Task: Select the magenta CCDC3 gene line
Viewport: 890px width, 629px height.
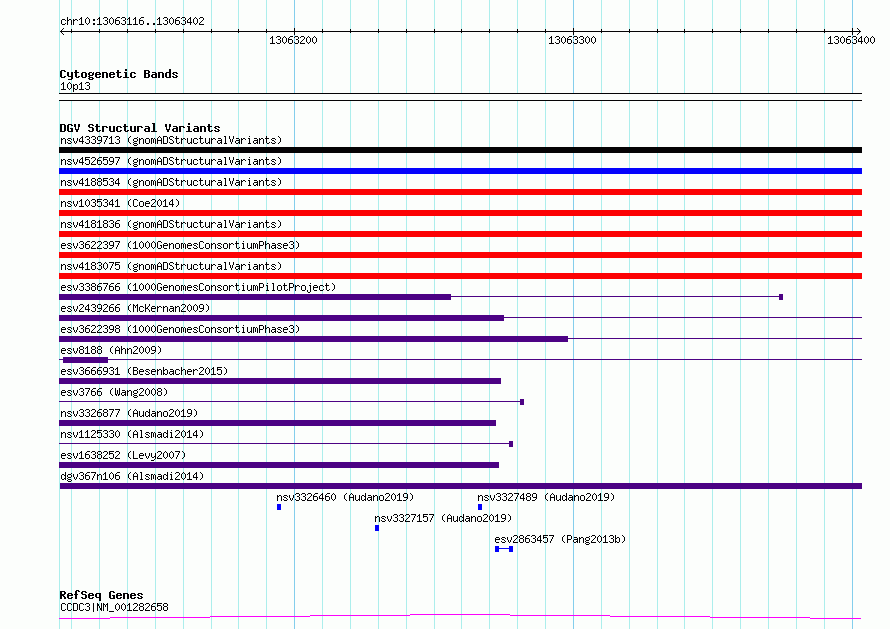Action: (x=460, y=616)
